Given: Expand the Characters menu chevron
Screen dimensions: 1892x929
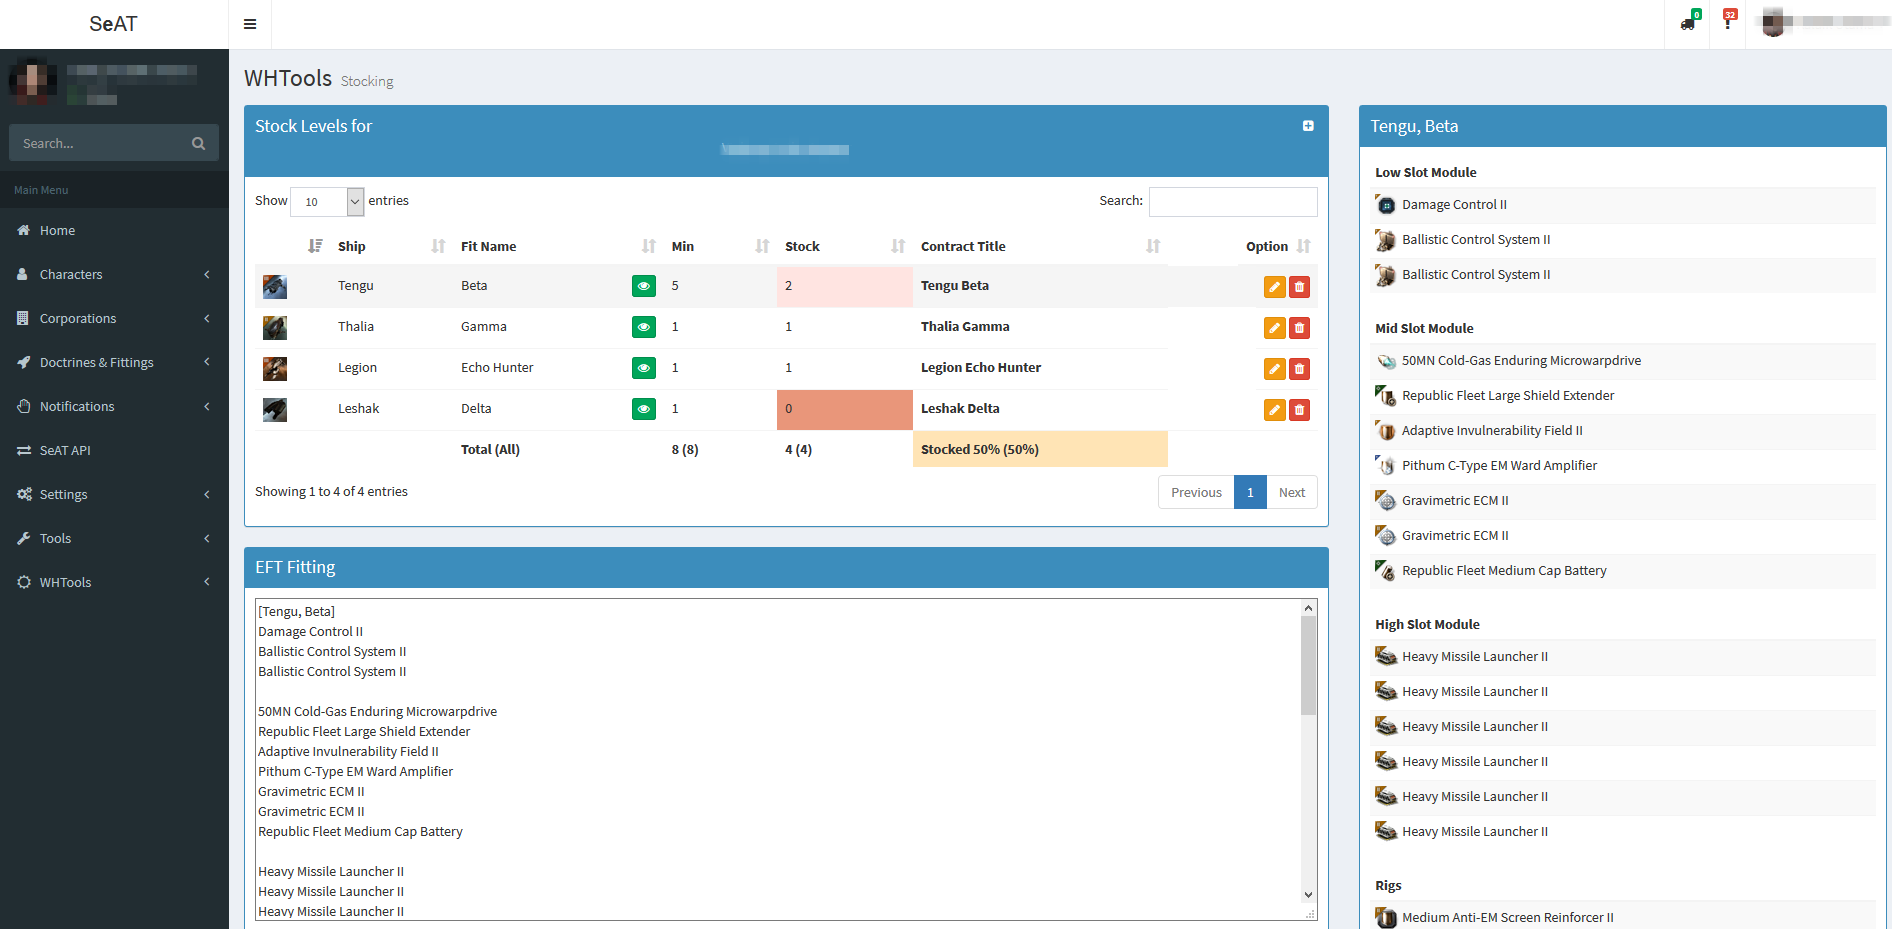Looking at the screenshot, I should click(x=207, y=274).
